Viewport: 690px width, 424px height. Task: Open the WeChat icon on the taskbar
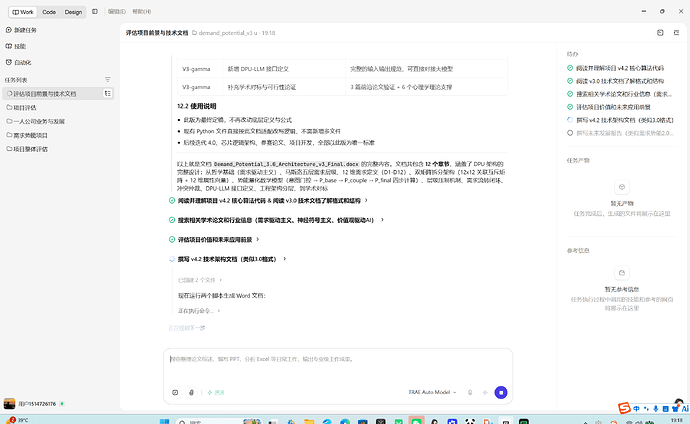416,421
